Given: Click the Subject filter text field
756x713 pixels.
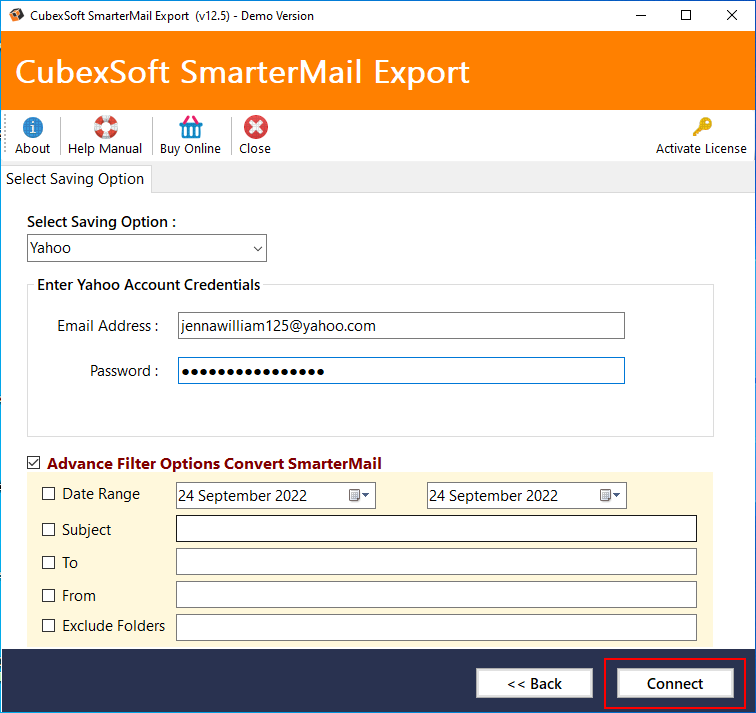Looking at the screenshot, I should pos(436,528).
